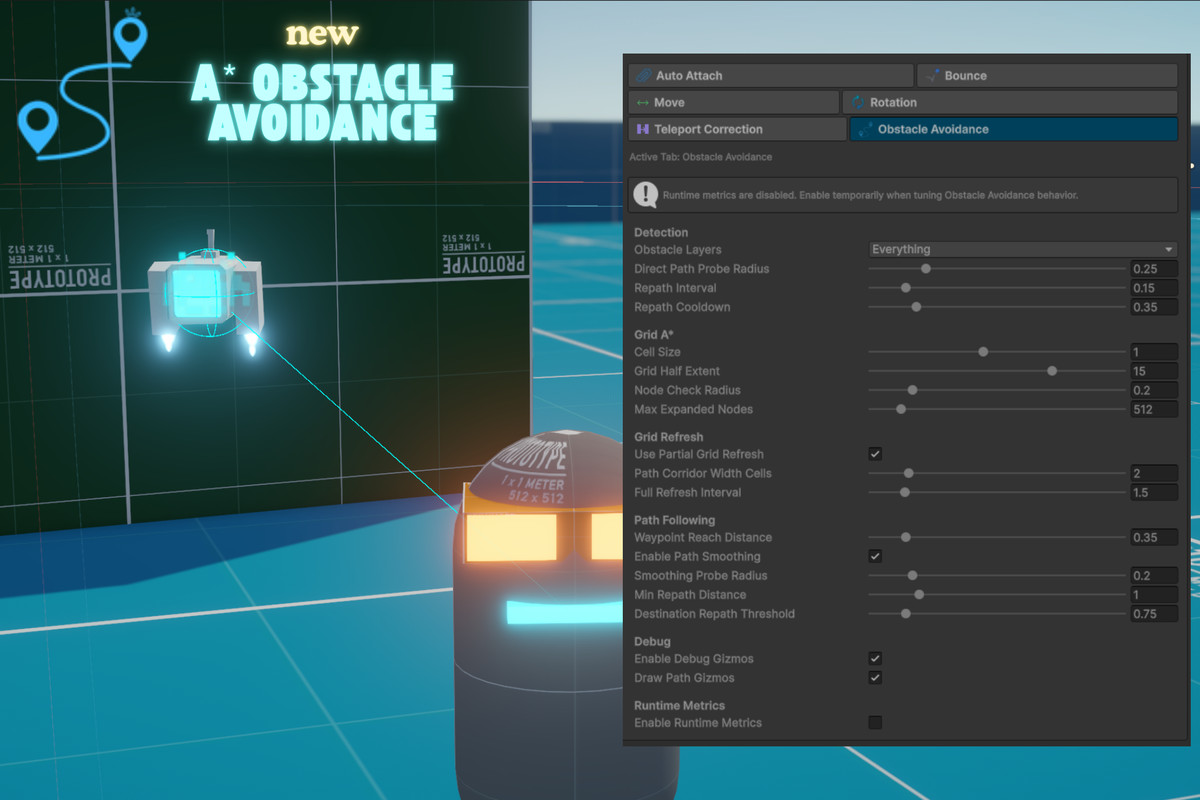1200x800 pixels.
Task: Open the Auto Attach tab
Action: pyautogui.click(x=770, y=76)
